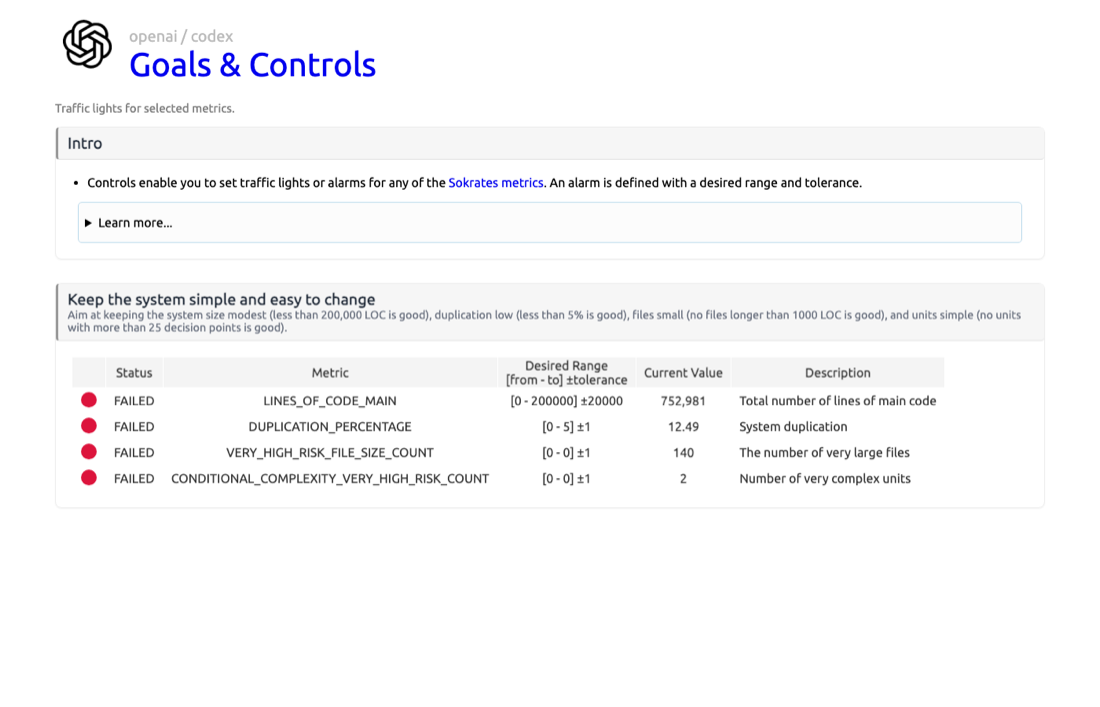Click red status dot for LINES_OF_CODE_MAIN

tap(88, 400)
